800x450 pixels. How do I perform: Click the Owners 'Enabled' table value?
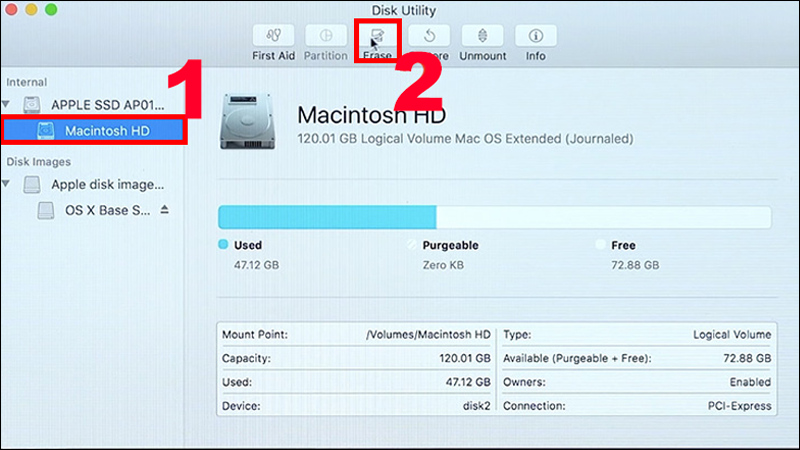point(750,382)
